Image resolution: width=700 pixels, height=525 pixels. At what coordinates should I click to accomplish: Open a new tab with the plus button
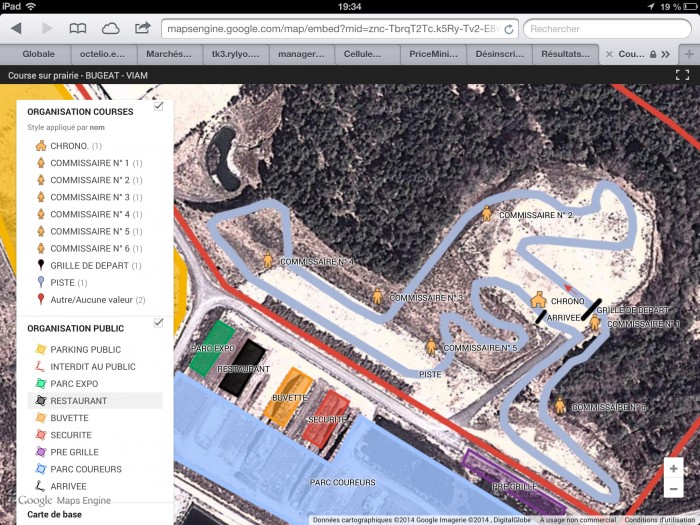[689, 54]
